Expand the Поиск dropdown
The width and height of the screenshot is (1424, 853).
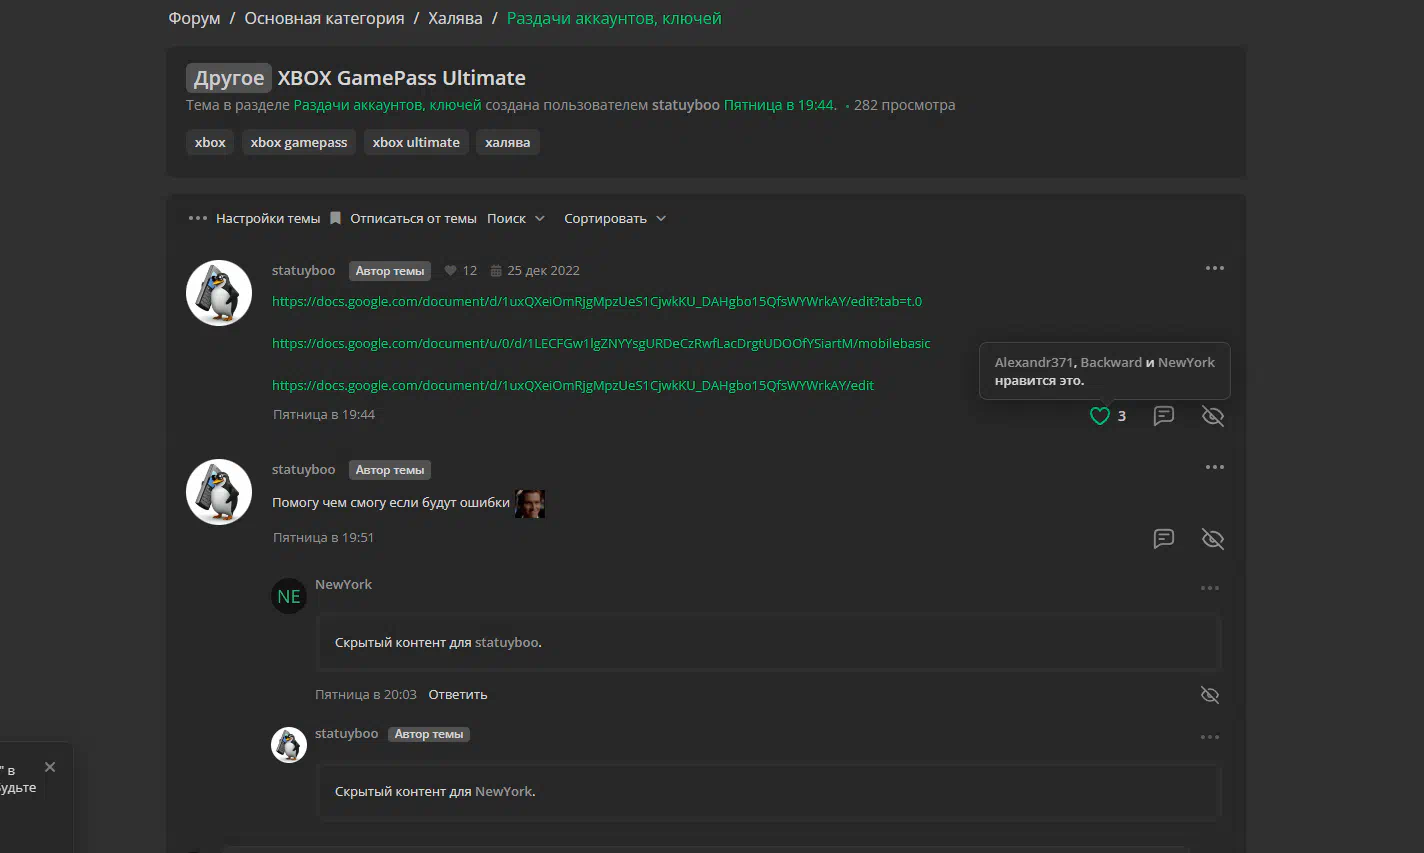(516, 218)
